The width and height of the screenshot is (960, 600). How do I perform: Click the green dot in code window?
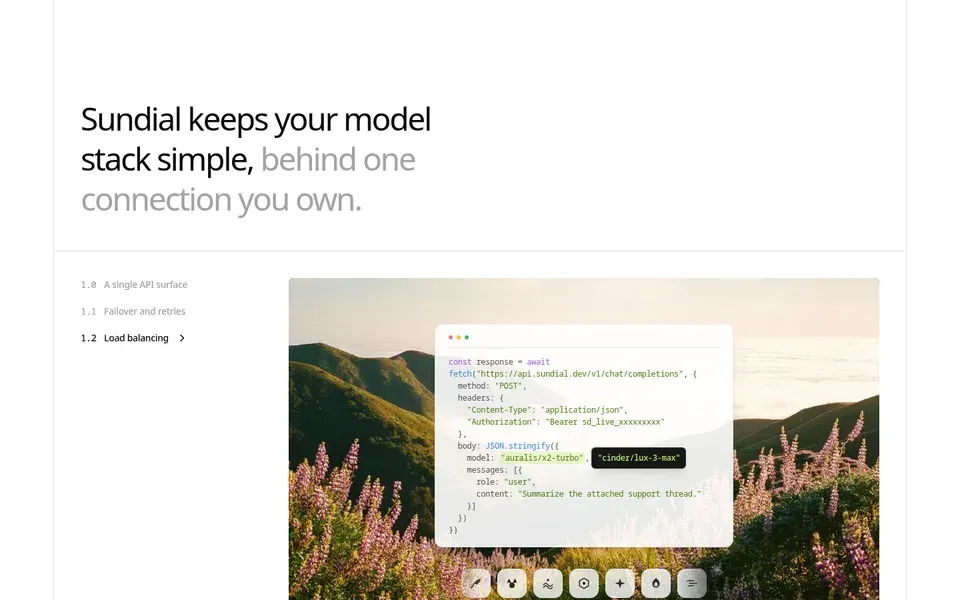click(x=467, y=337)
